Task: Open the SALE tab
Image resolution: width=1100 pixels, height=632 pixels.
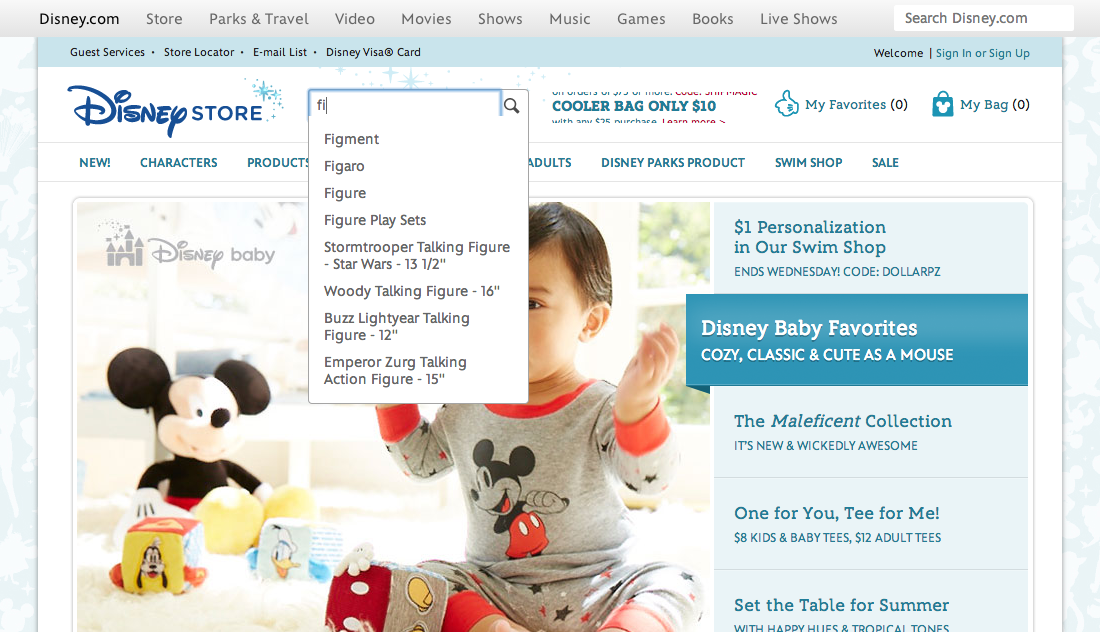Action: (885, 163)
